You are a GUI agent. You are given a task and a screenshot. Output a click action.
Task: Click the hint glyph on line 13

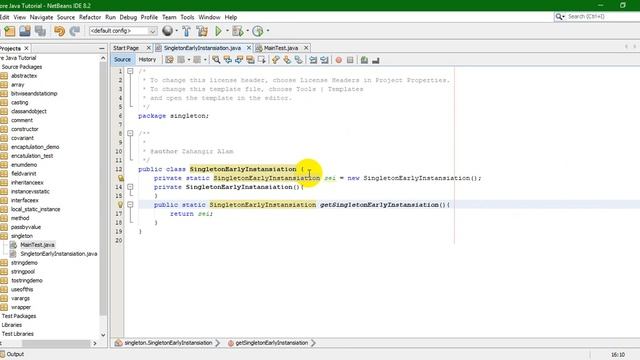[121, 178]
